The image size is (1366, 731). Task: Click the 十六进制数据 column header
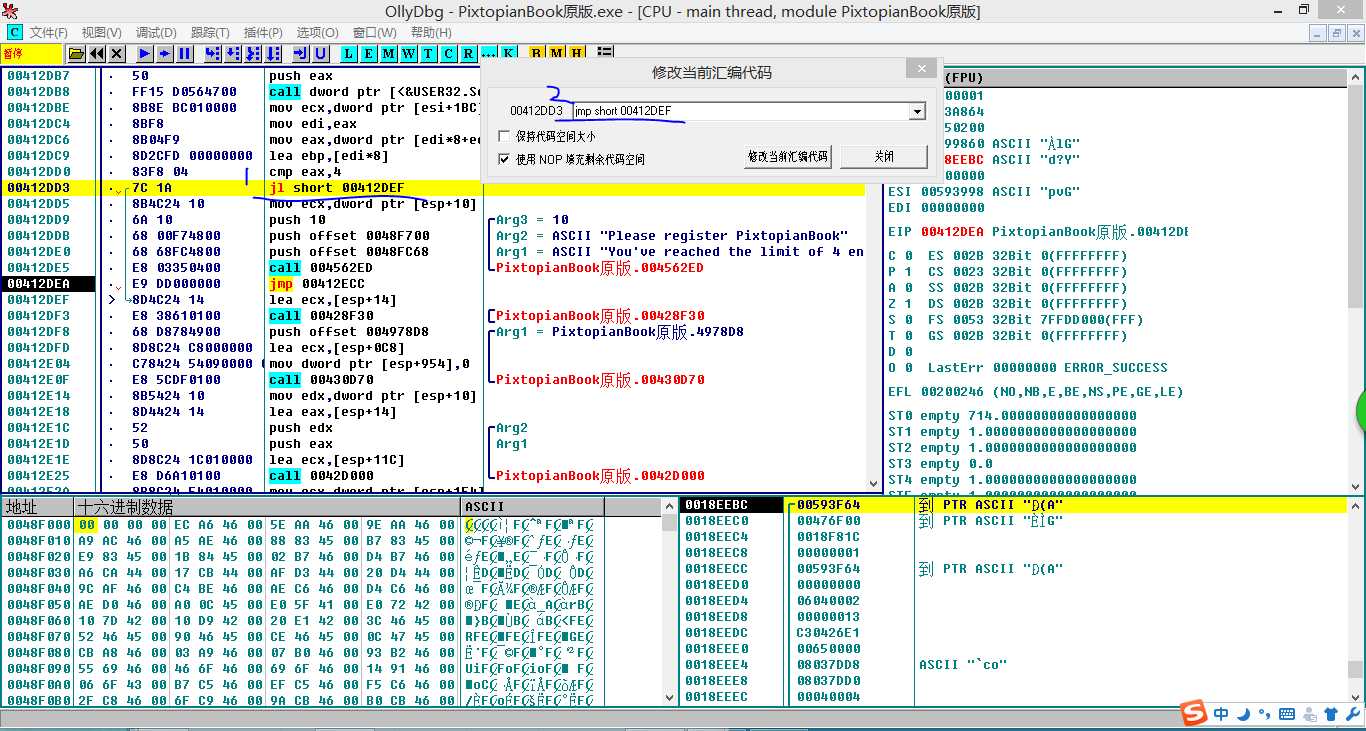click(268, 507)
